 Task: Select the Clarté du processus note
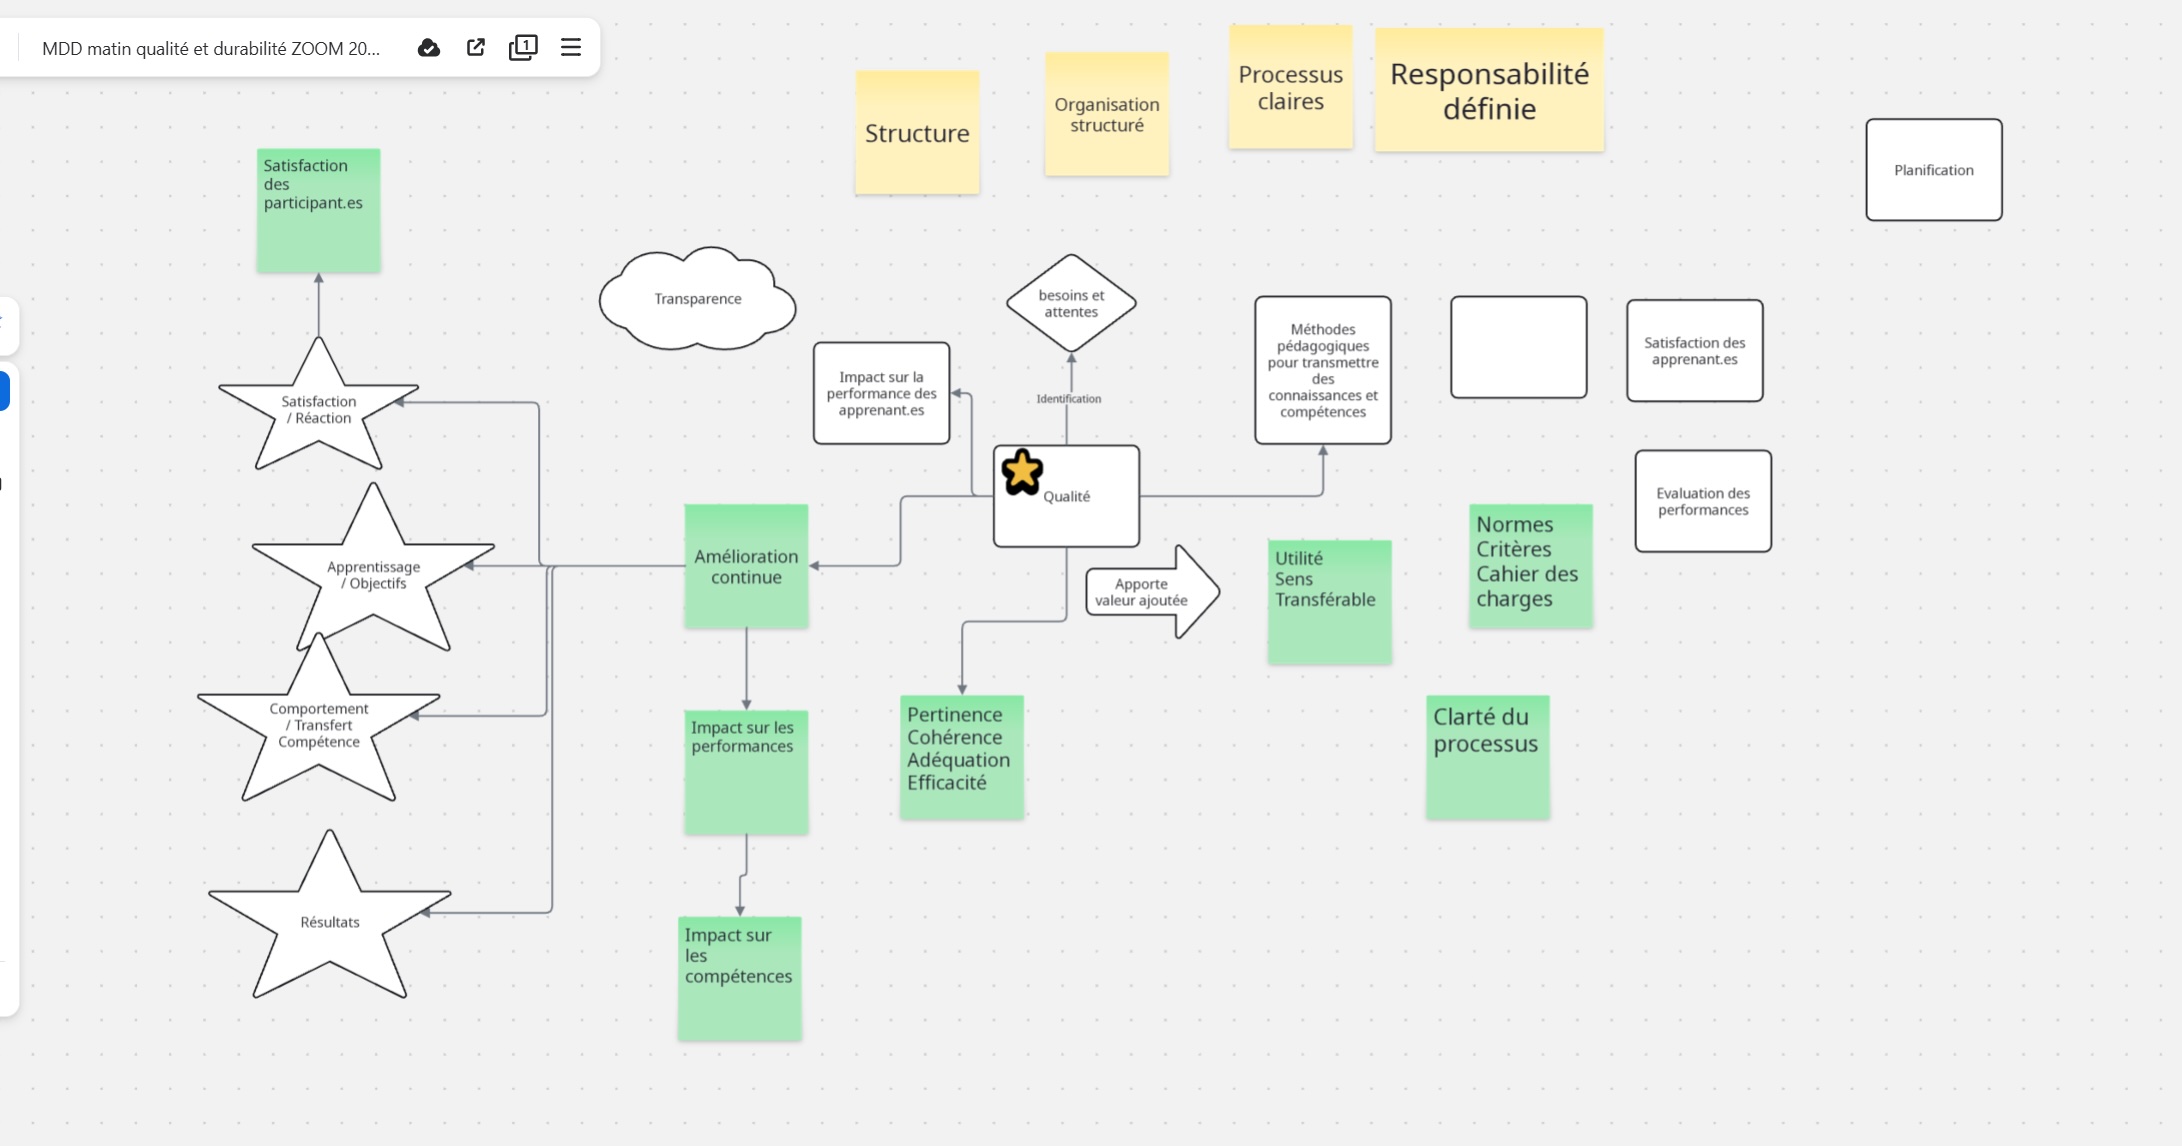pos(1487,758)
